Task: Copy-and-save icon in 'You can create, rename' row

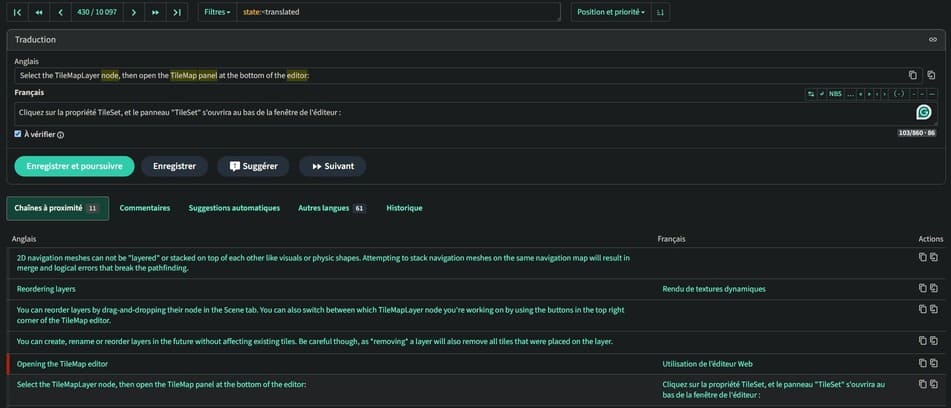Action: click(933, 340)
